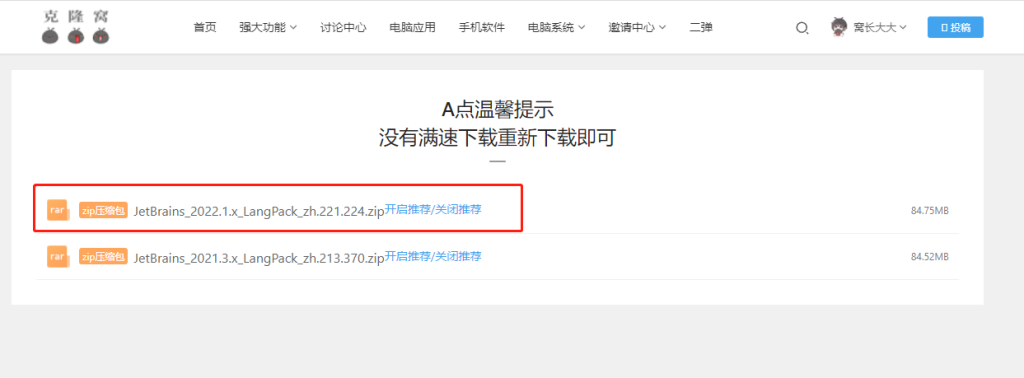Expand the 电脑系统 dropdown menu
1024x378 pixels.
[556, 27]
